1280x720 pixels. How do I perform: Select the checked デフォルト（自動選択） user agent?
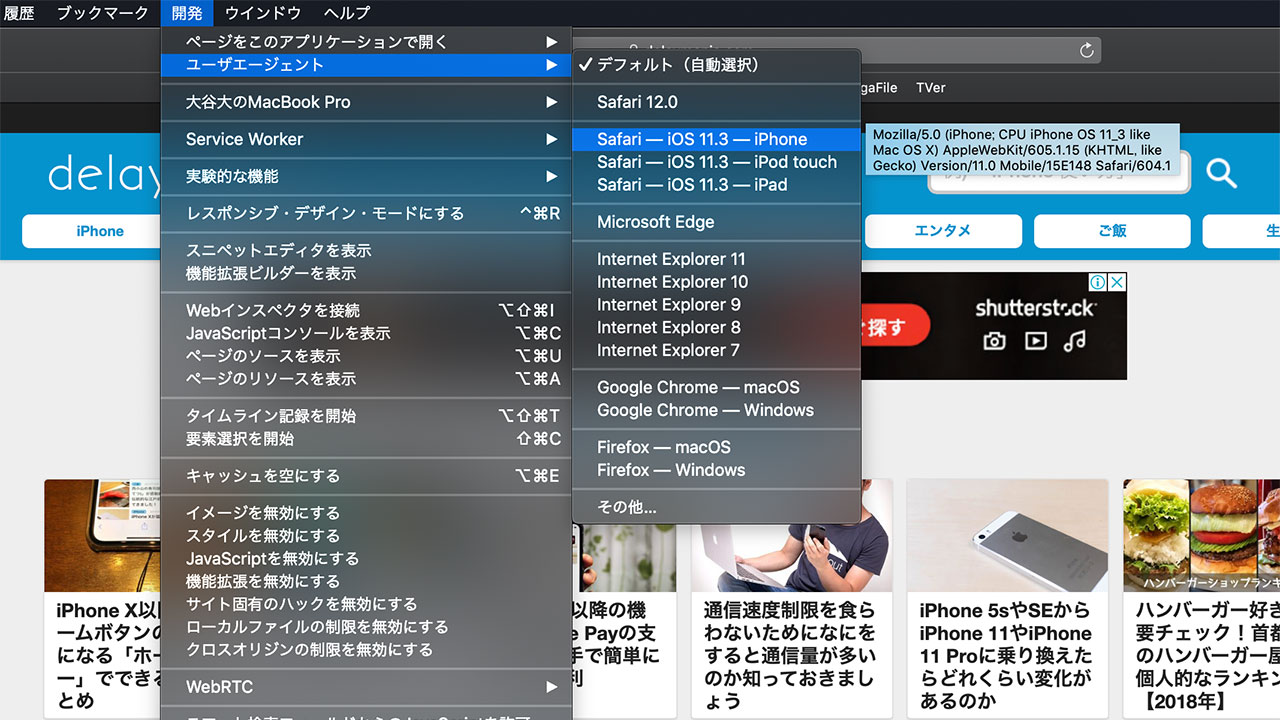[x=716, y=64]
